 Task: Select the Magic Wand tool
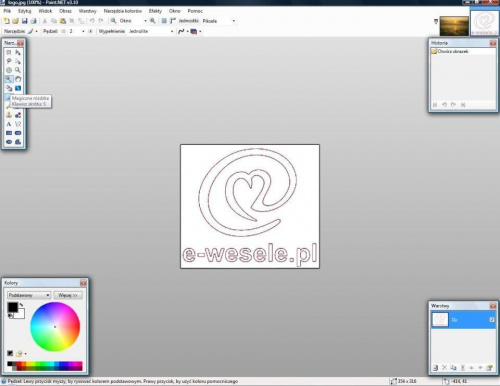[9, 79]
